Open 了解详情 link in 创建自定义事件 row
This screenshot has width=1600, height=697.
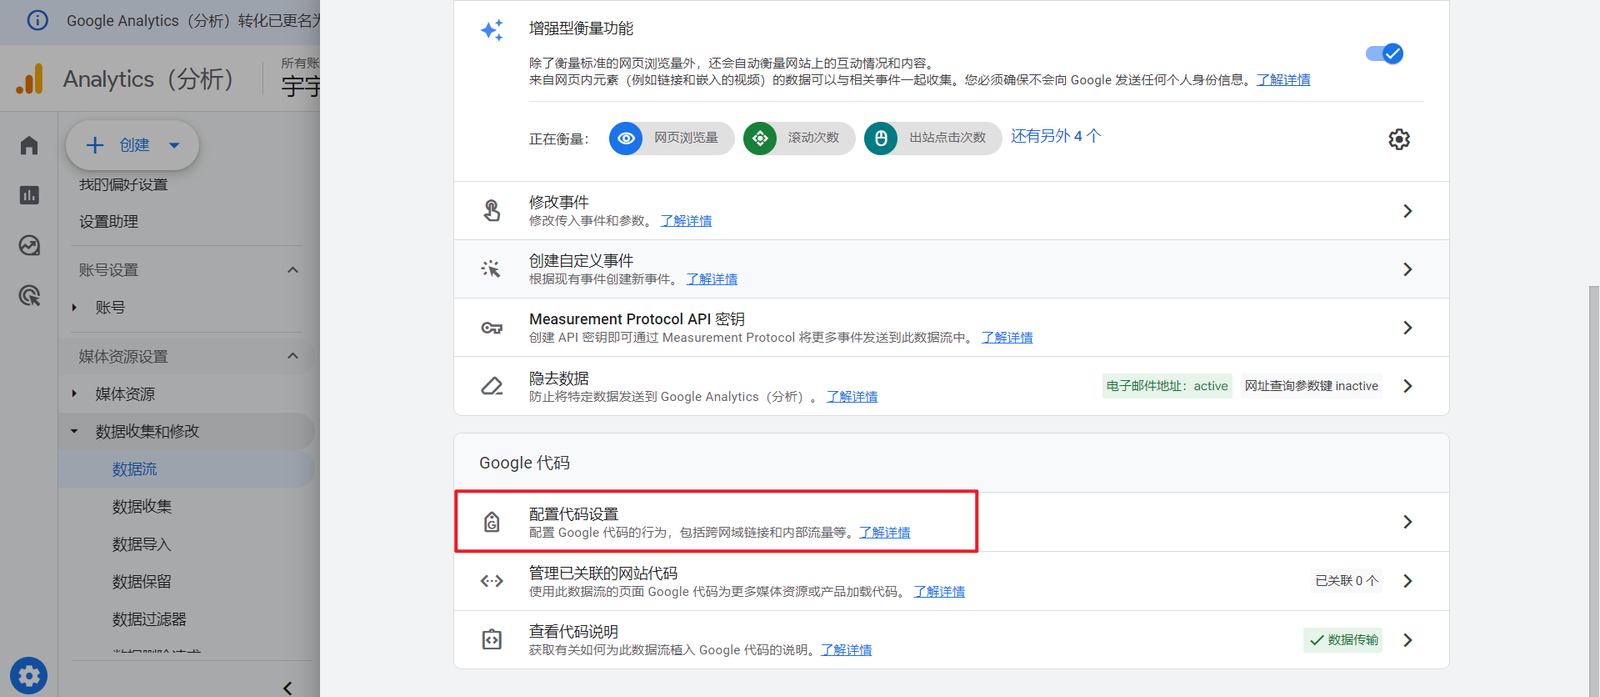pyautogui.click(x=712, y=279)
